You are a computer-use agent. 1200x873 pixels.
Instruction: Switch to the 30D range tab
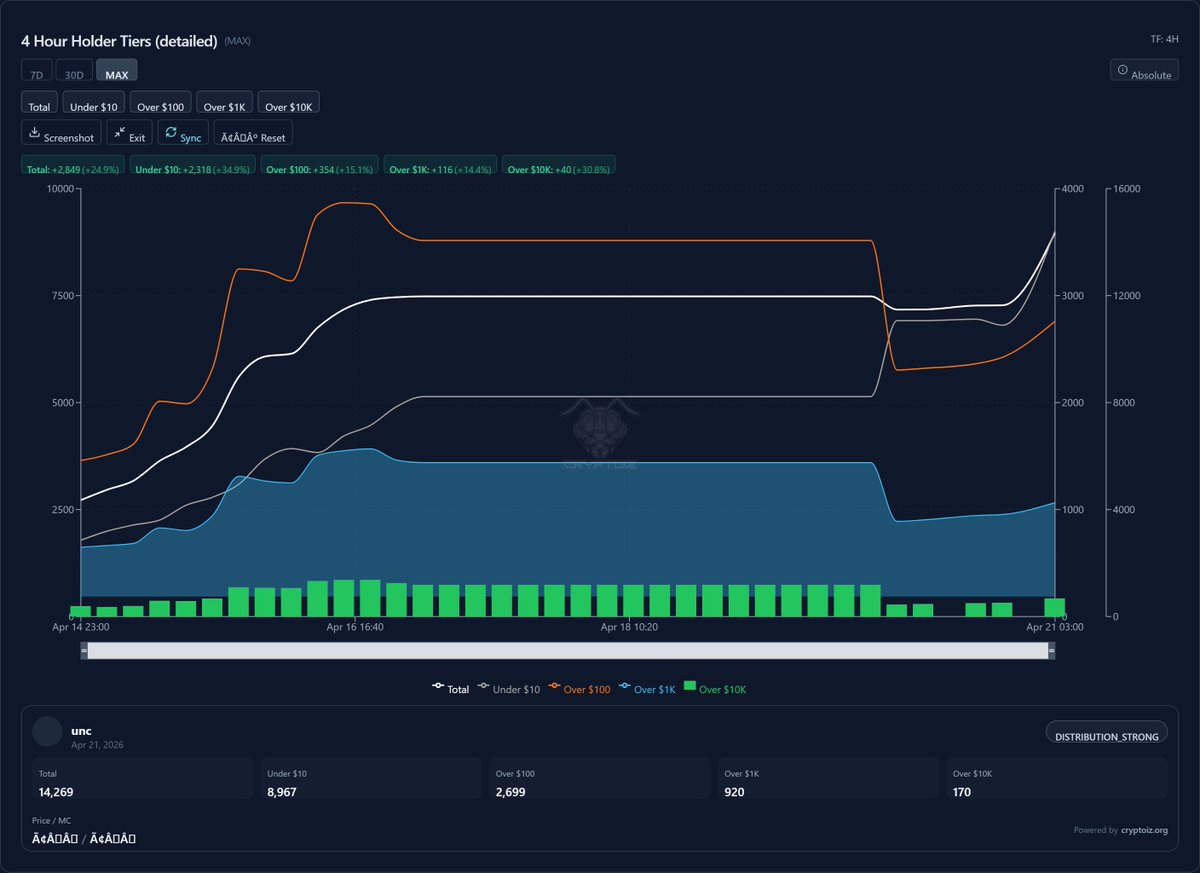tap(74, 71)
